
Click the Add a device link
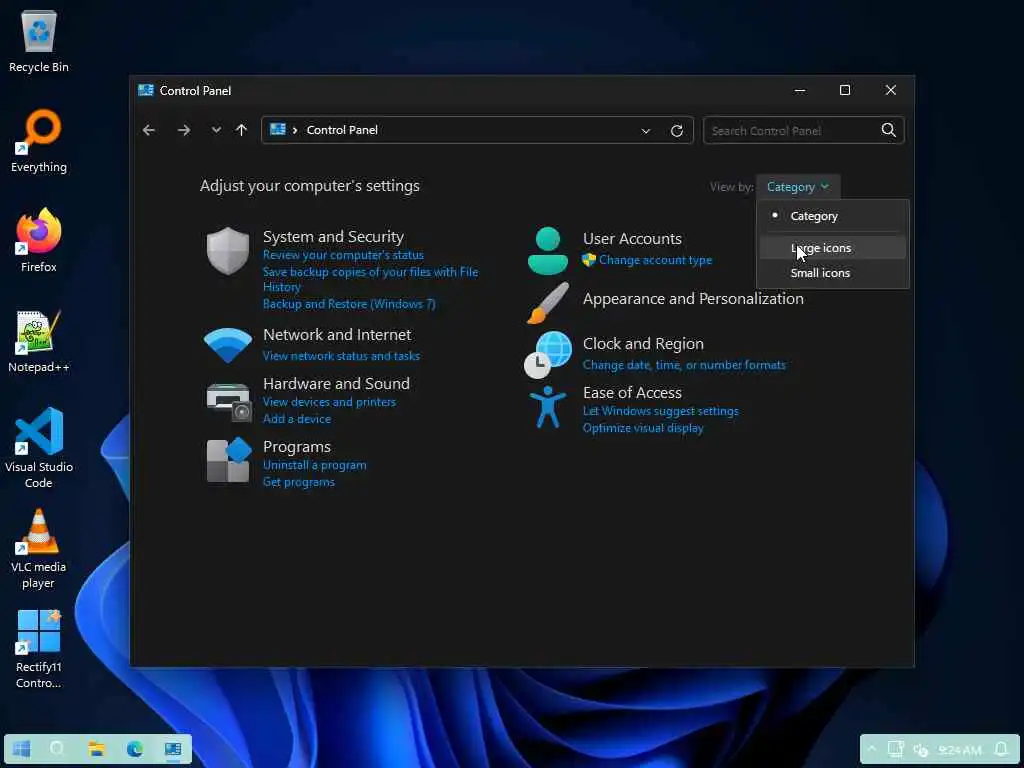[x=296, y=419]
